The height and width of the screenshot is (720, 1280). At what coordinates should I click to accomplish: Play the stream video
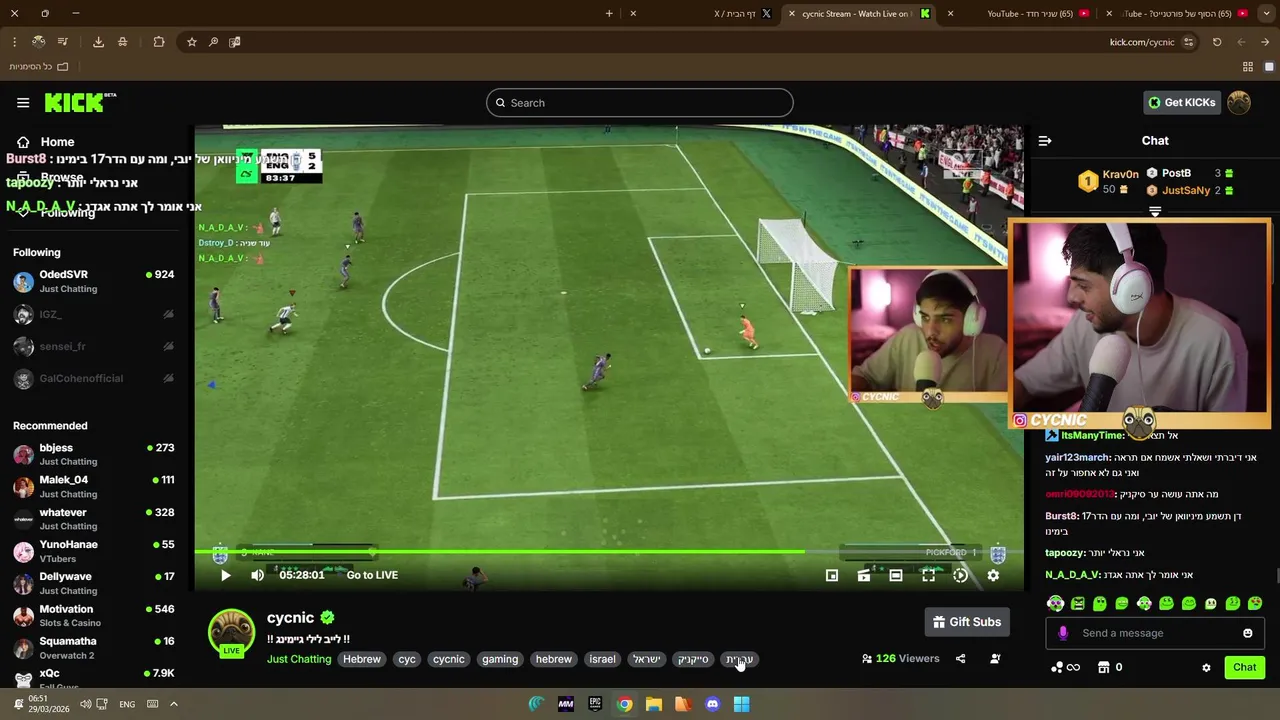pyautogui.click(x=225, y=575)
